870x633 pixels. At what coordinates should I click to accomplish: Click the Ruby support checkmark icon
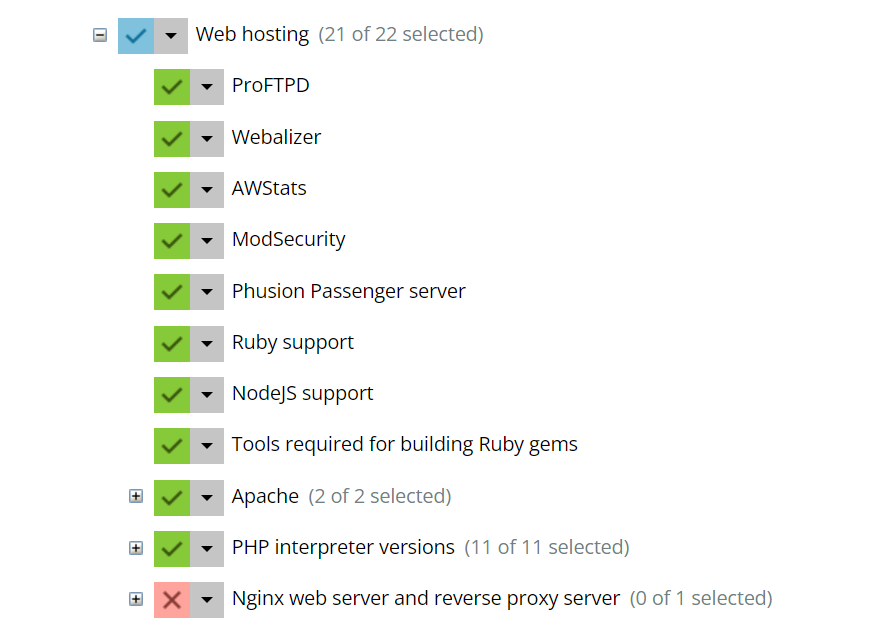172,343
